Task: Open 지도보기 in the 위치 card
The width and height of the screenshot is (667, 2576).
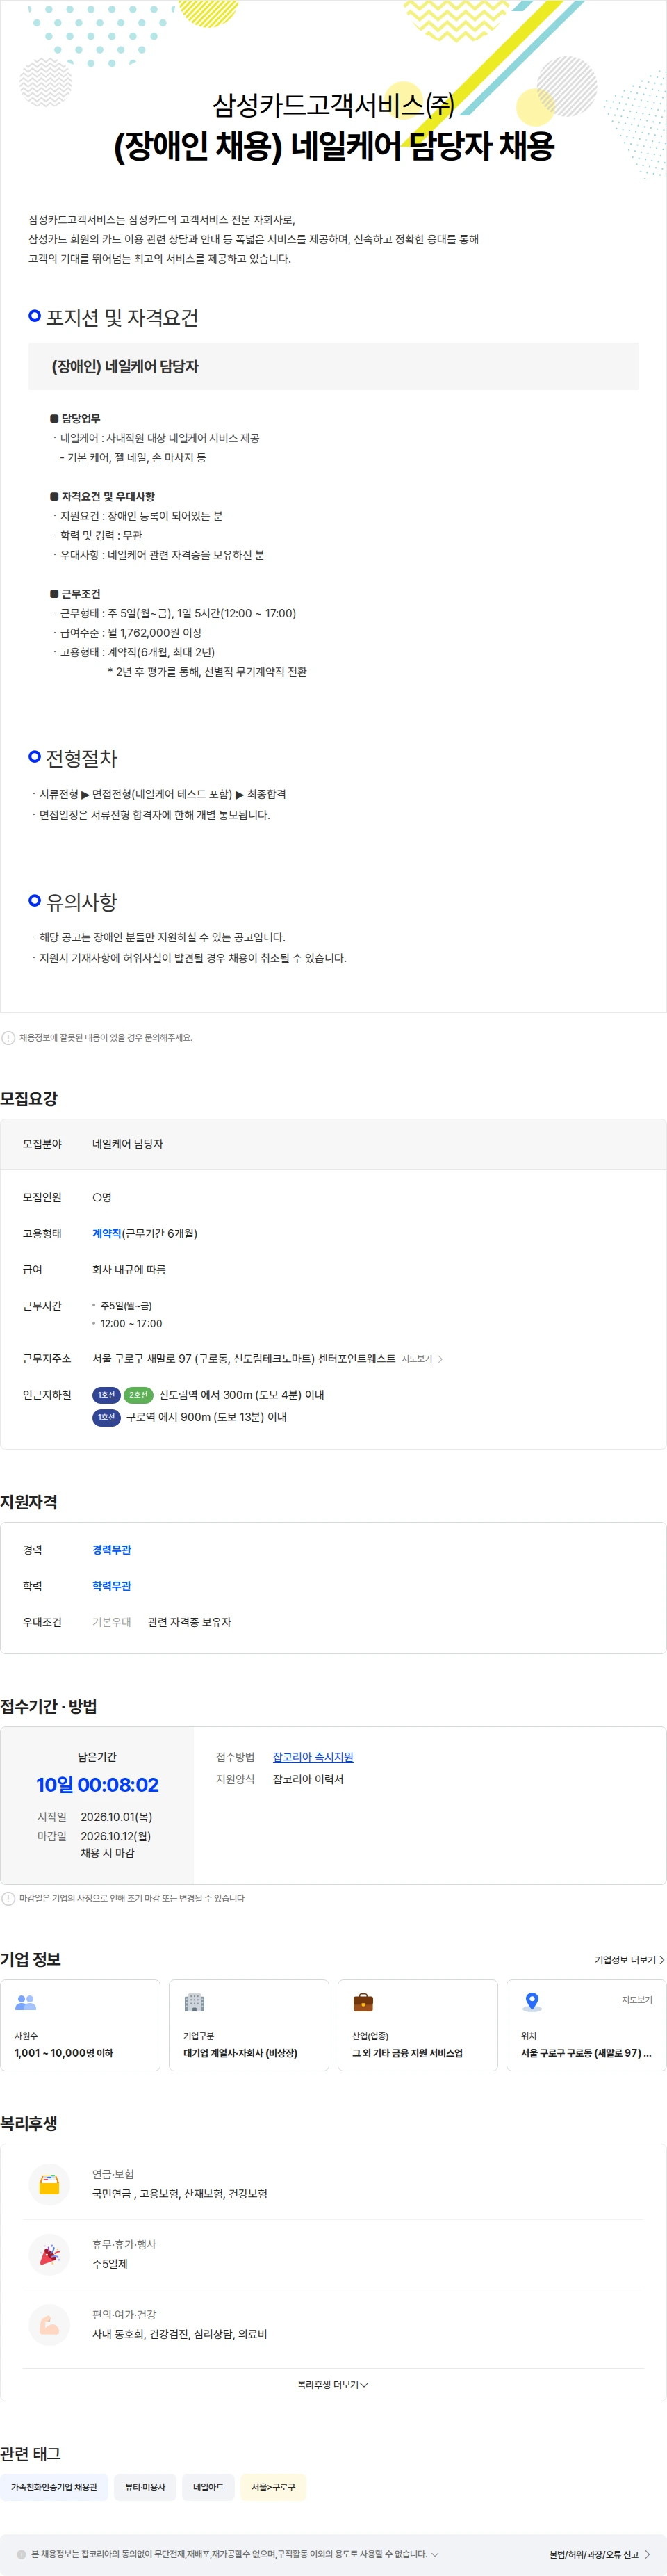Action: click(637, 2000)
